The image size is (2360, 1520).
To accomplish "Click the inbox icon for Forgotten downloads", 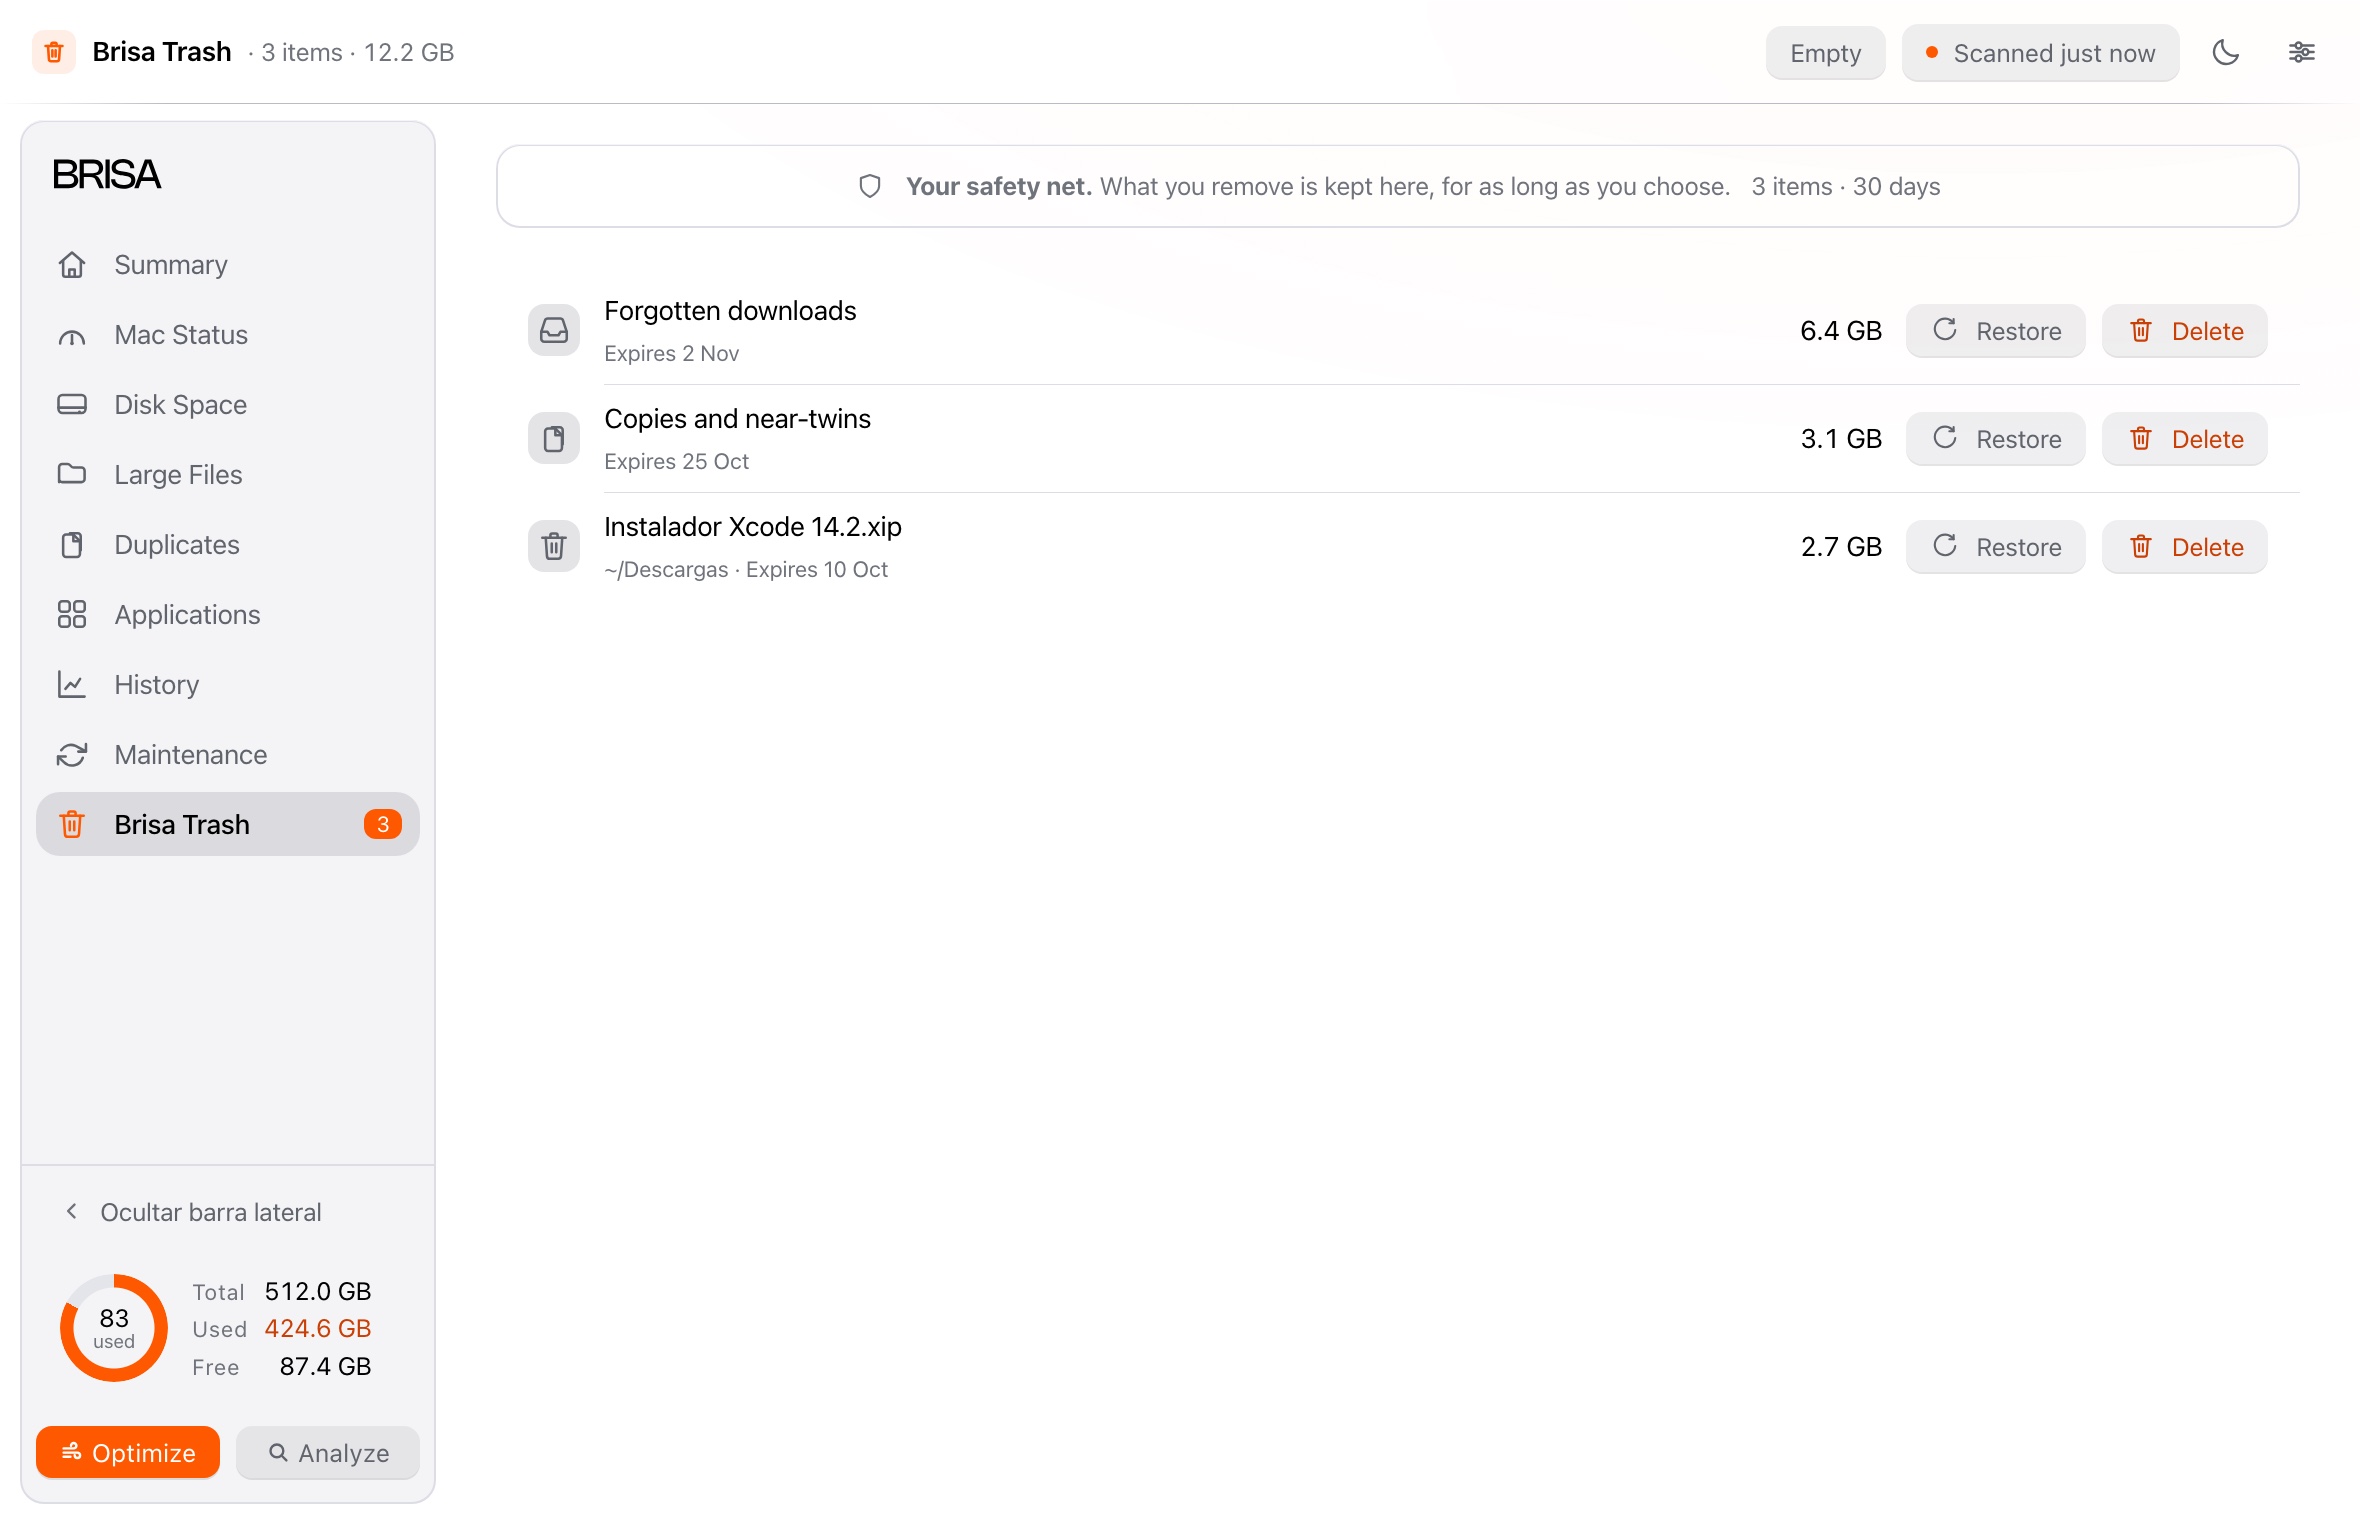I will [x=554, y=330].
